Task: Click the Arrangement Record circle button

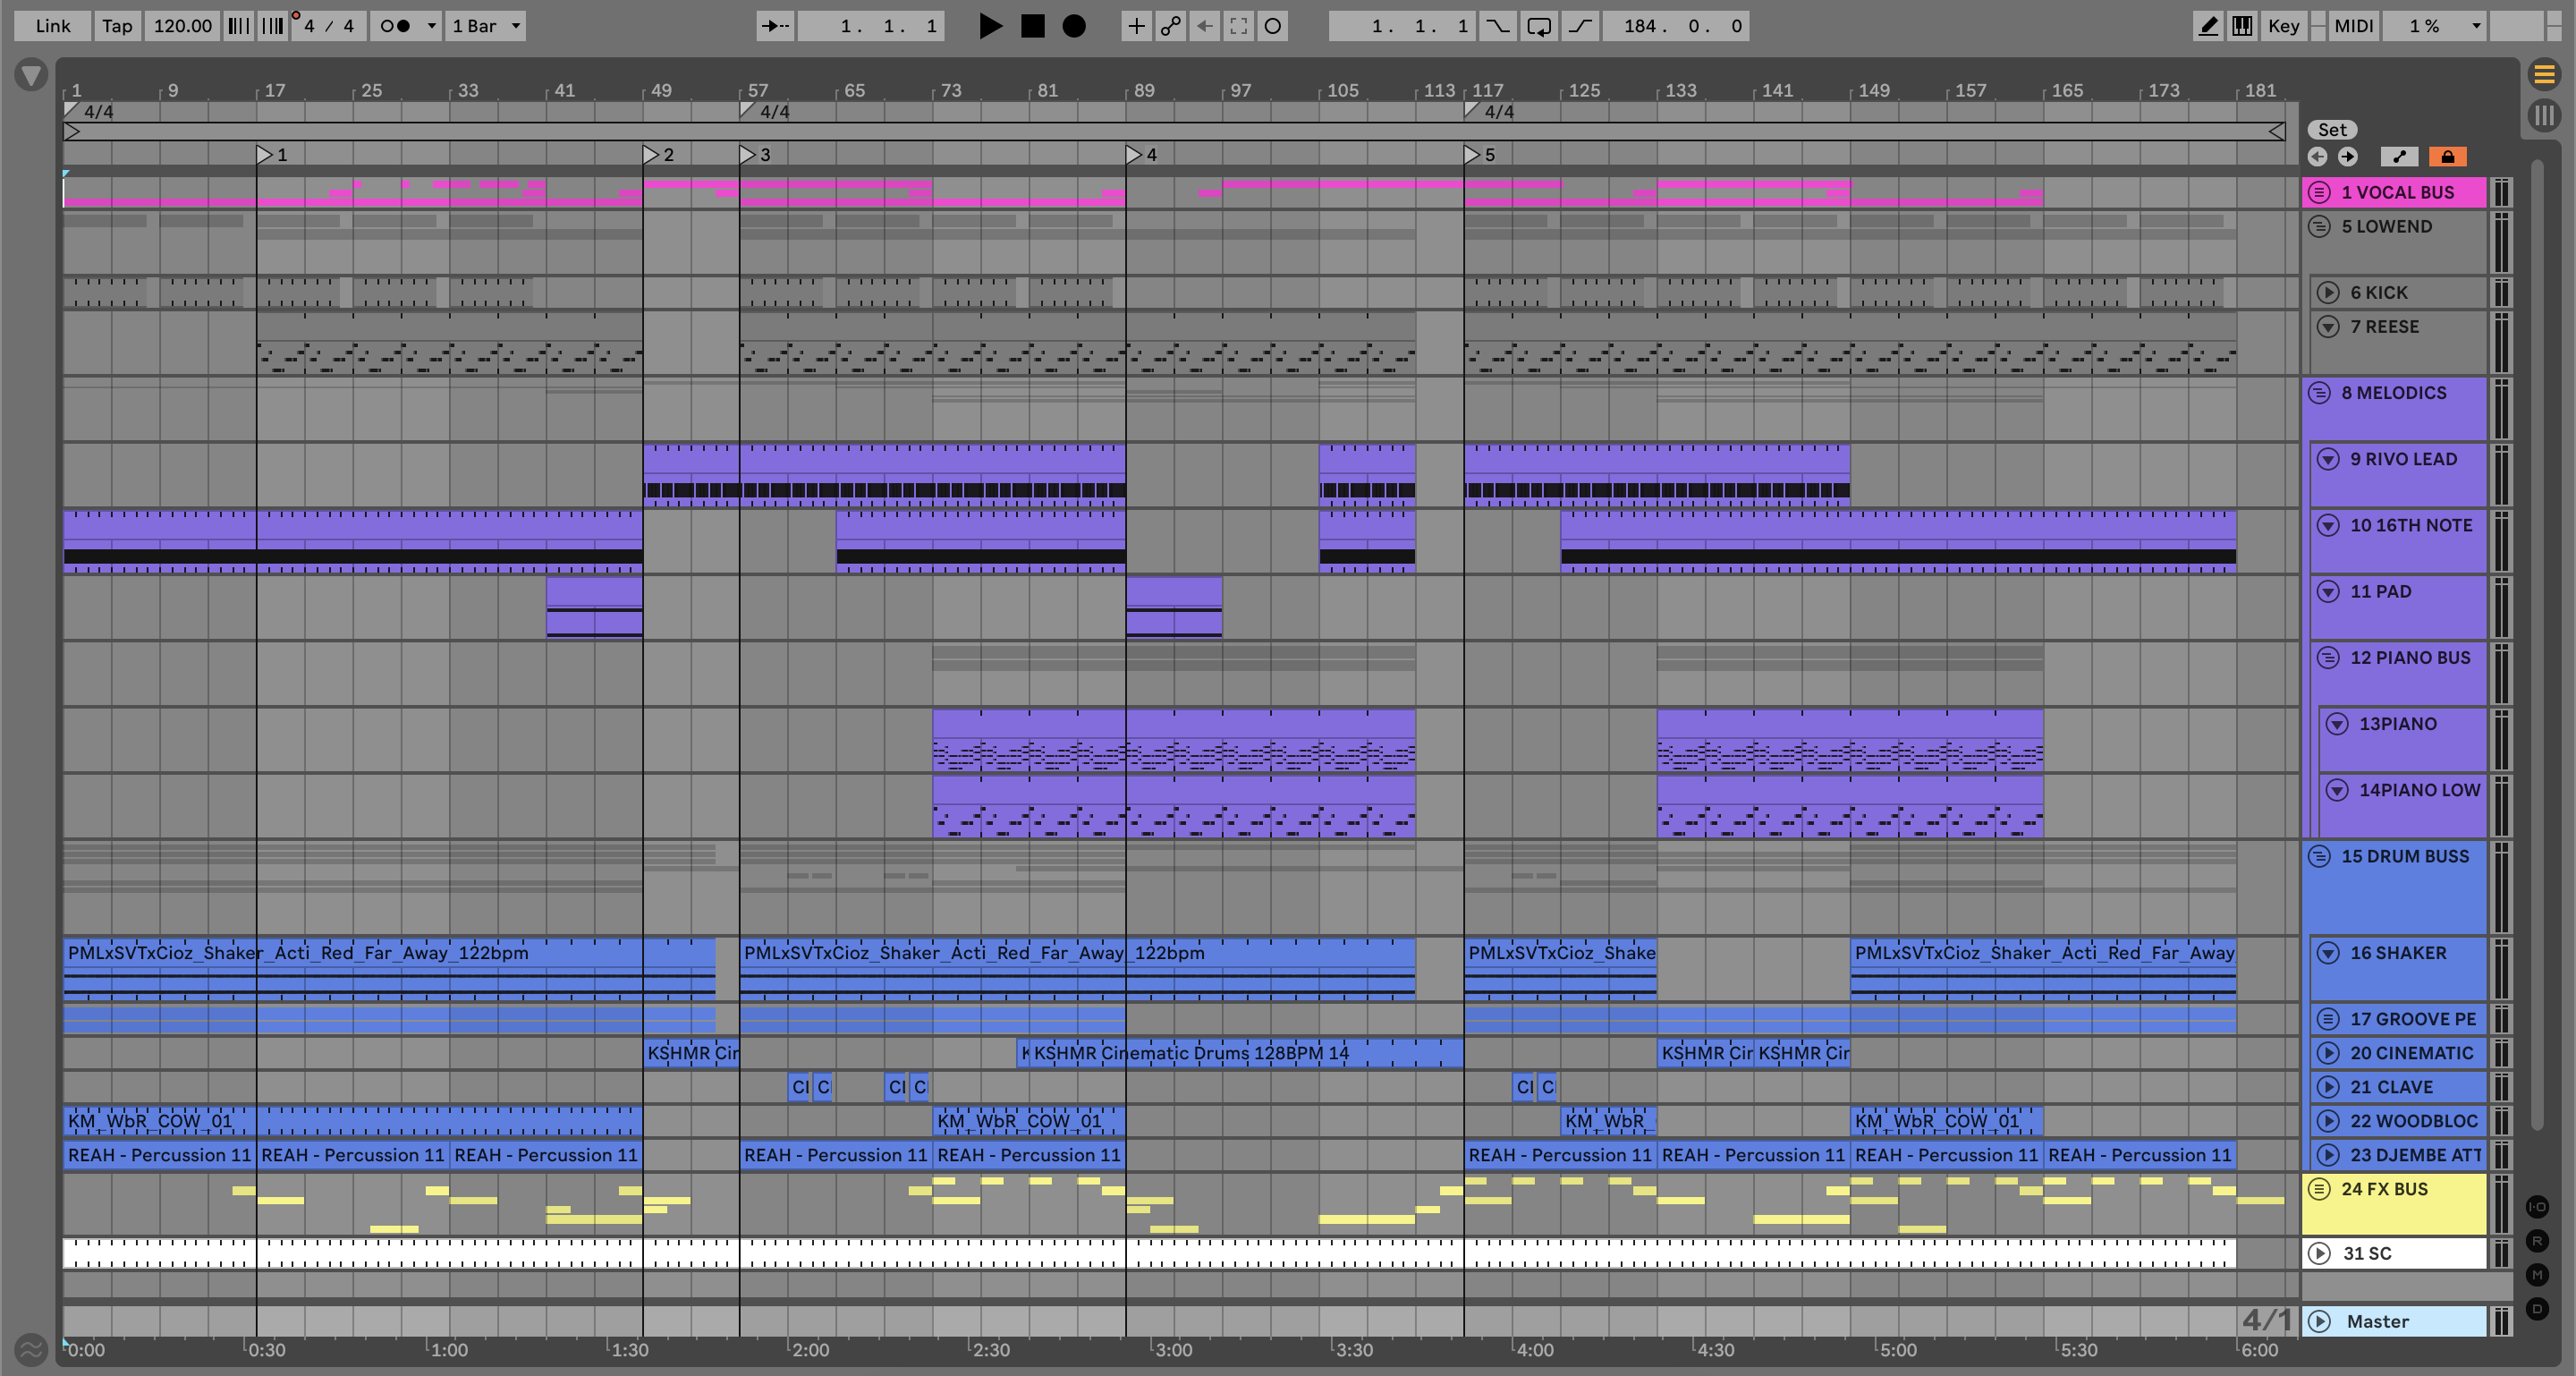Action: pos(1073,26)
